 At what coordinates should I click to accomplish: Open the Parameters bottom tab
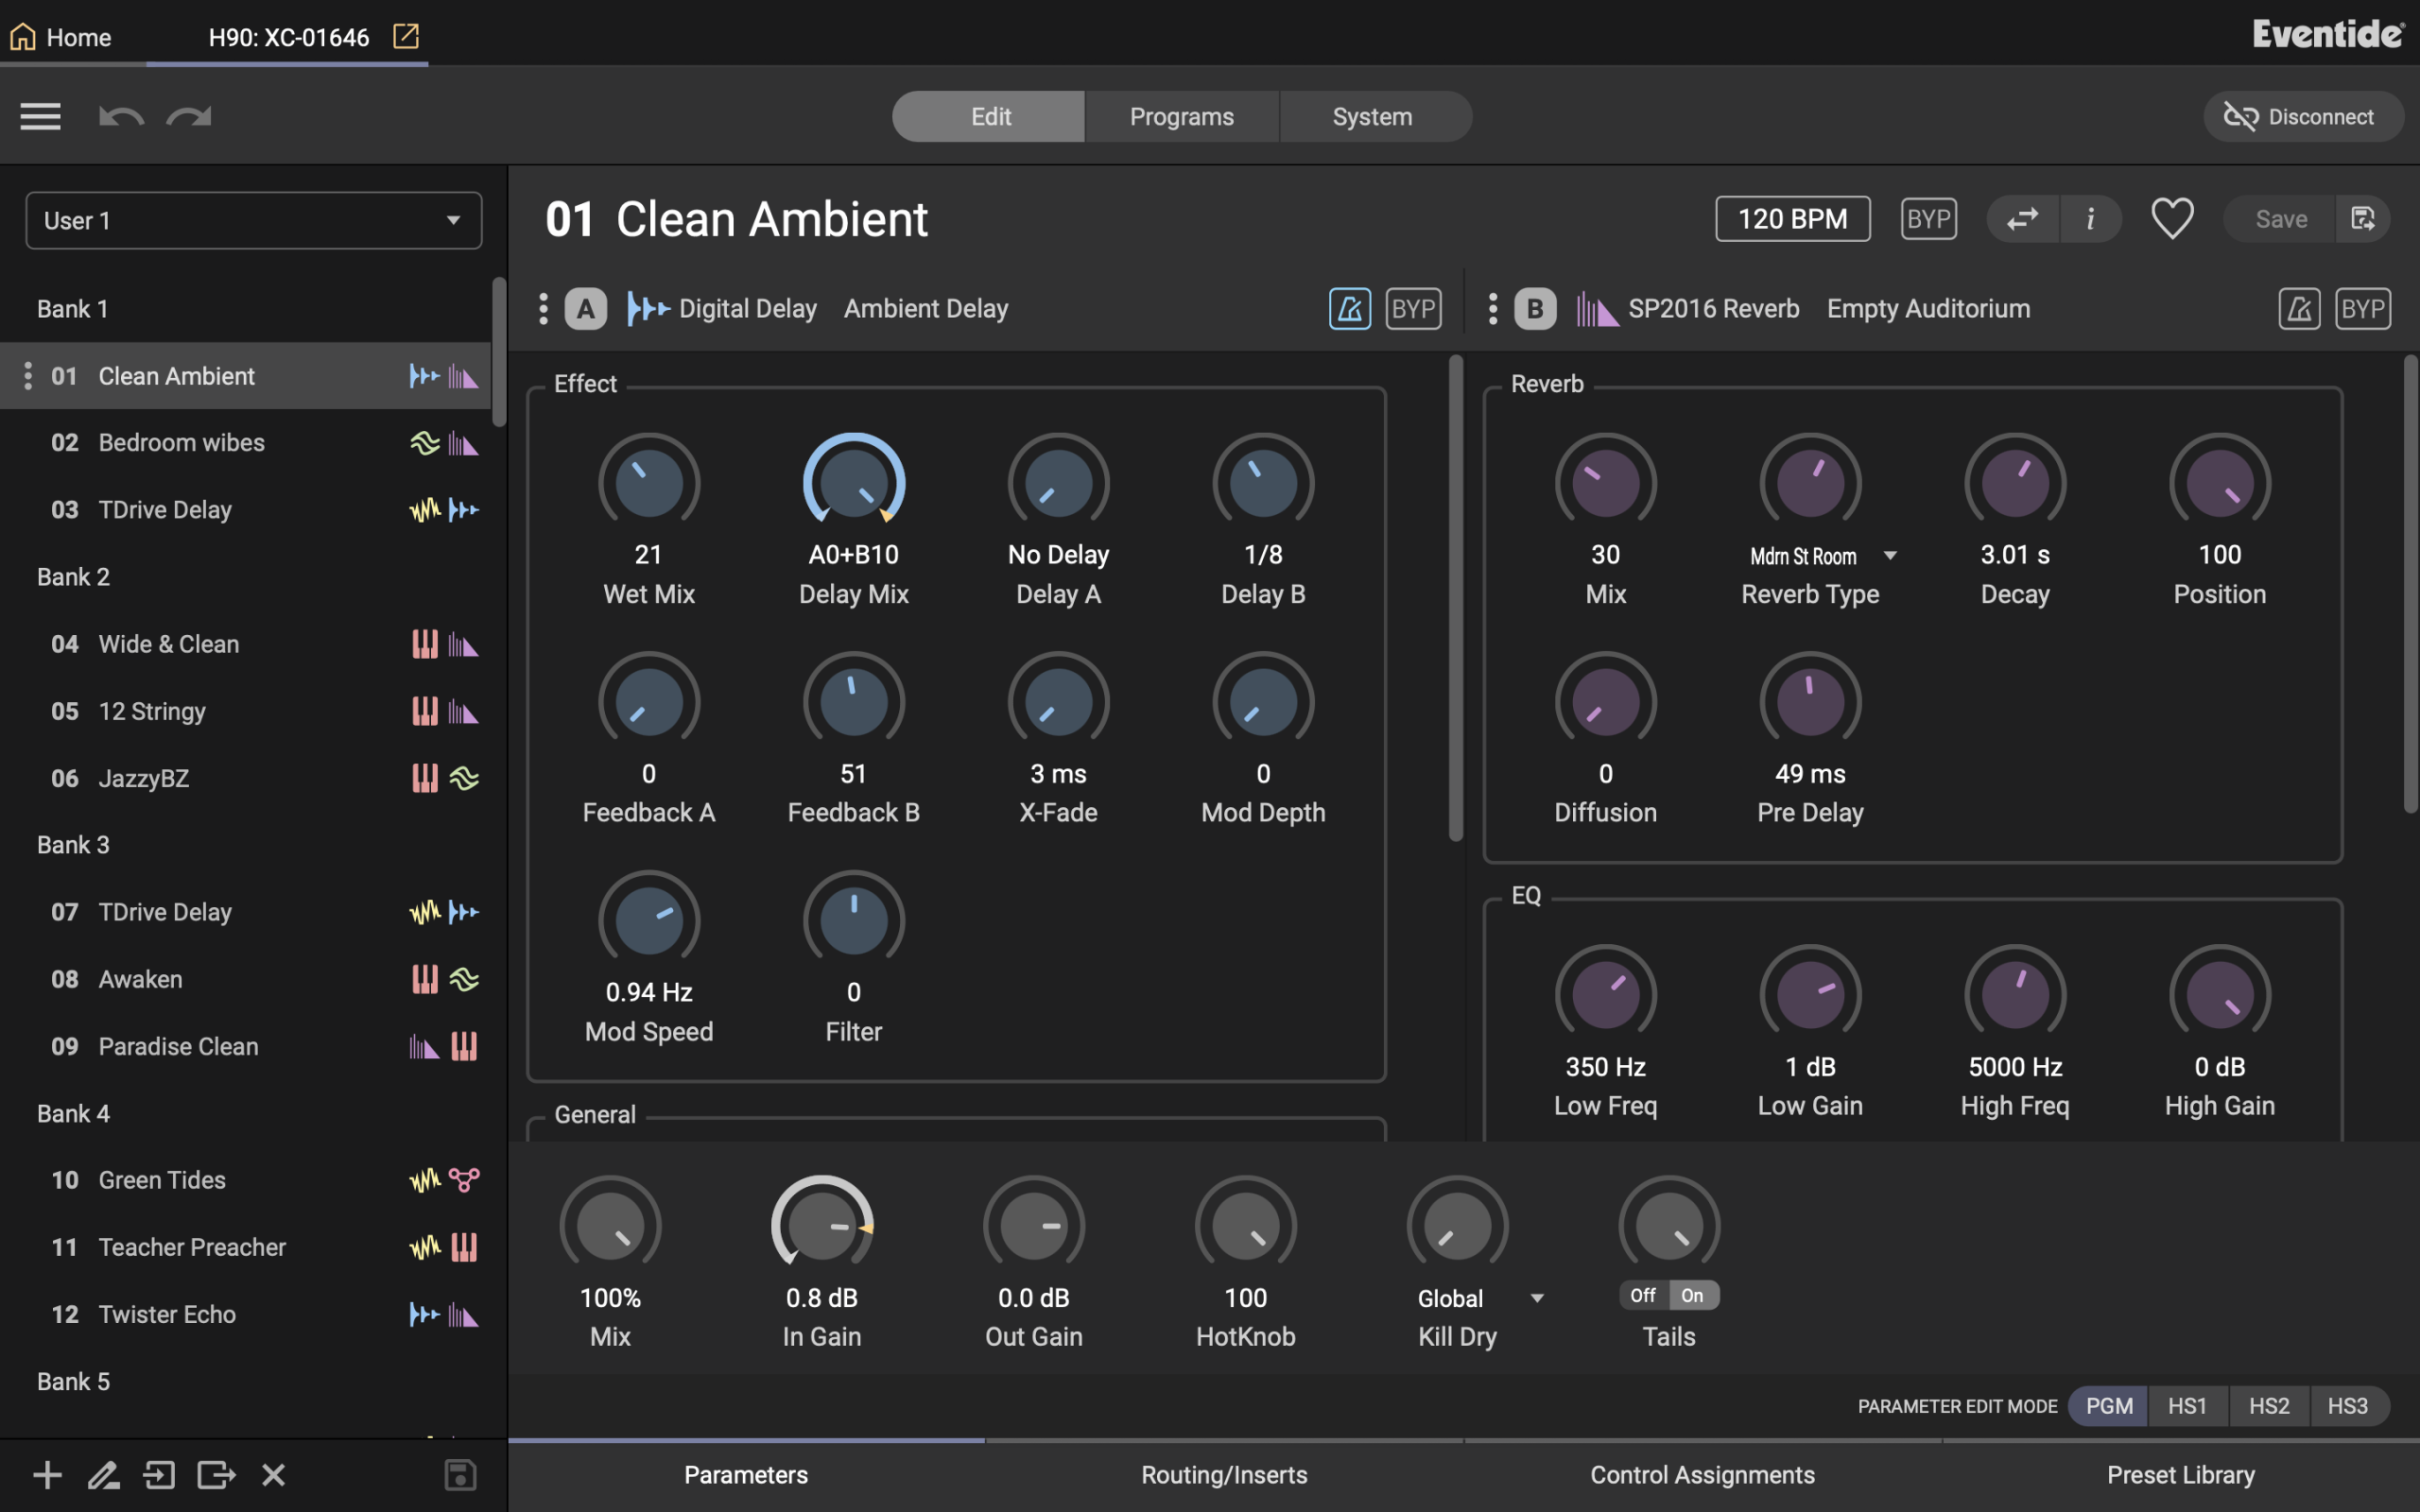746,1475
